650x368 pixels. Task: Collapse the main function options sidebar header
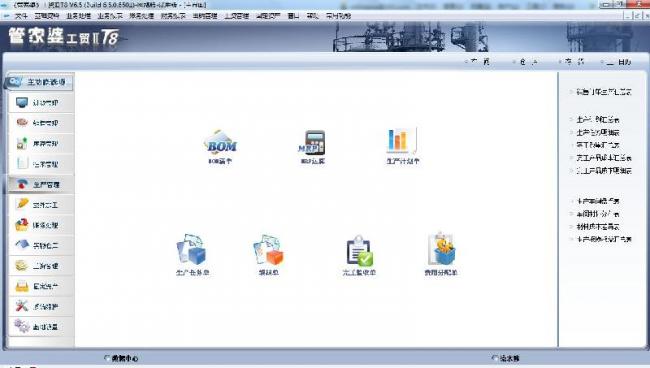(x=40, y=82)
